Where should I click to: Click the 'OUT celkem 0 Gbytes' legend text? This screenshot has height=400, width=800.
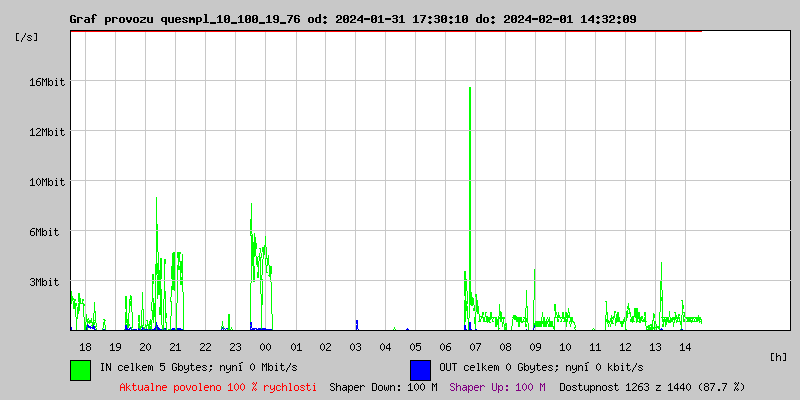tap(498, 367)
